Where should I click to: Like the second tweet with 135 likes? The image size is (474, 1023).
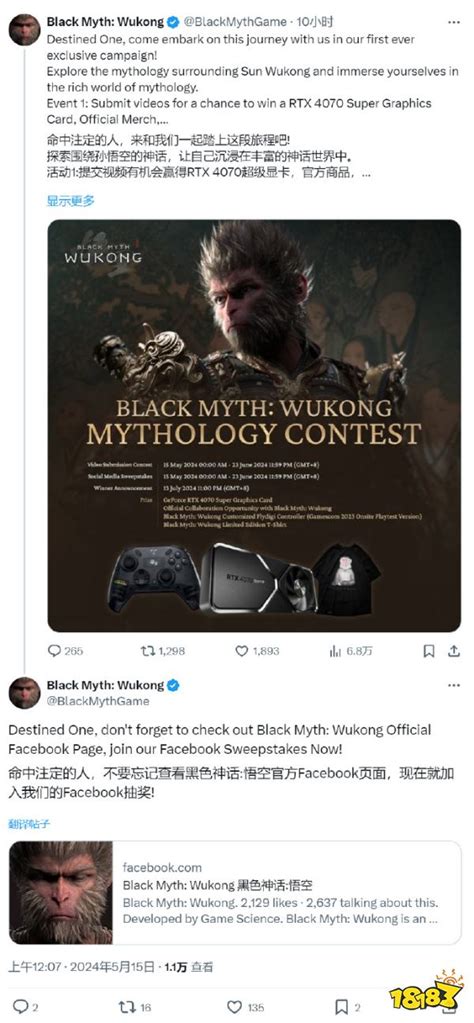[x=233, y=1007]
